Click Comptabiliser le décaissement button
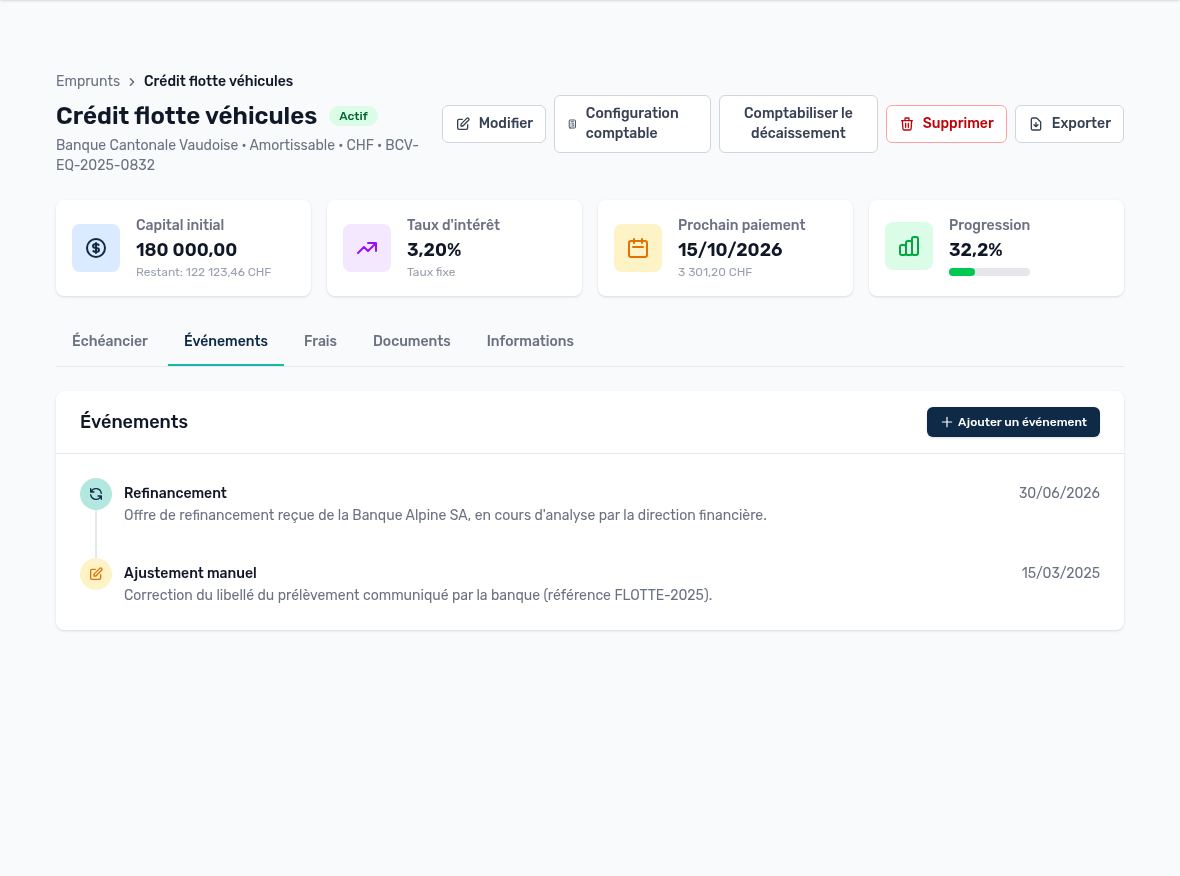This screenshot has height=876, width=1180. tap(798, 123)
